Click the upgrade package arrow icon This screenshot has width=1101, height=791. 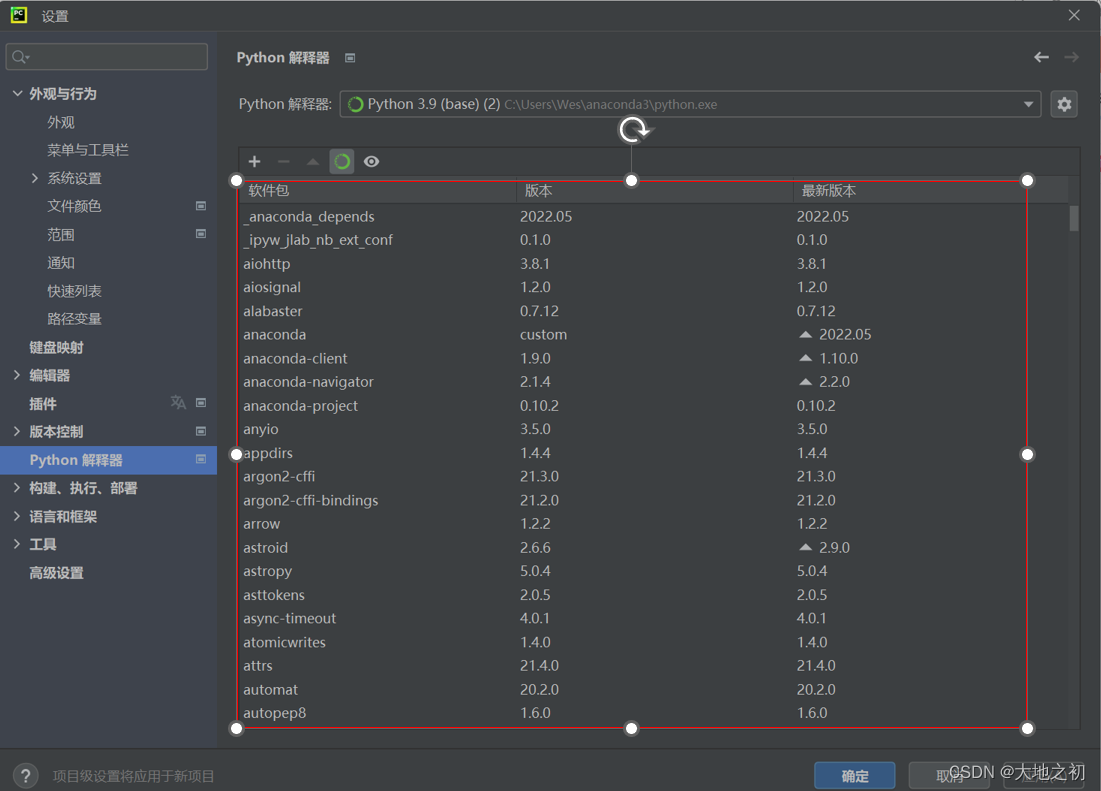[x=312, y=162]
